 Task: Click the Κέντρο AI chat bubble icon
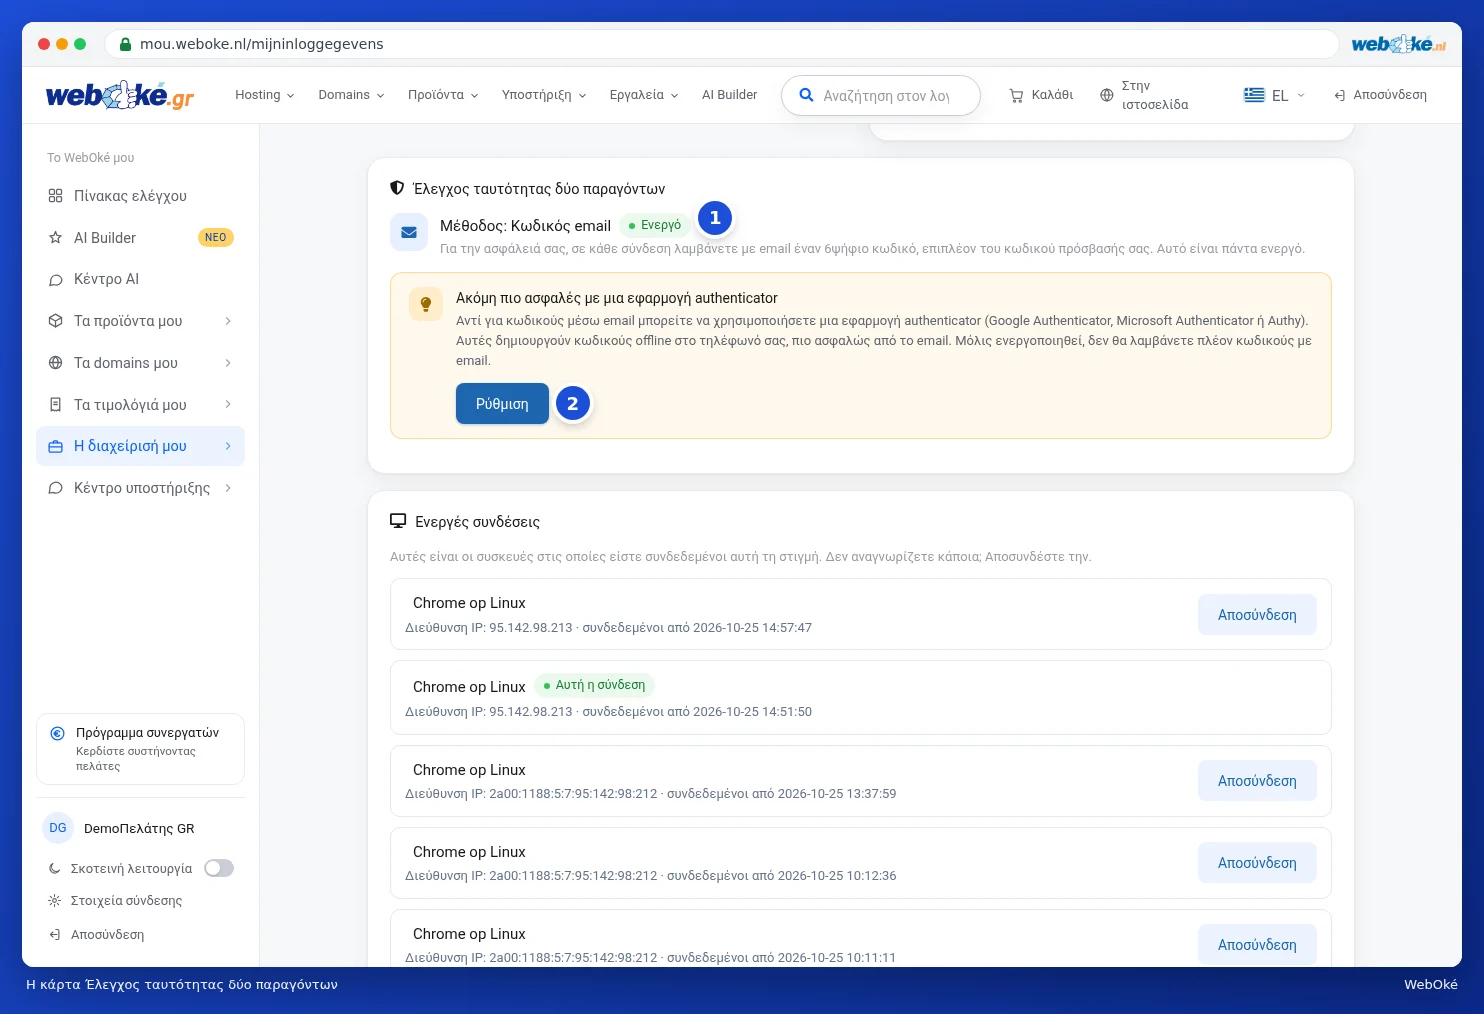(x=55, y=280)
